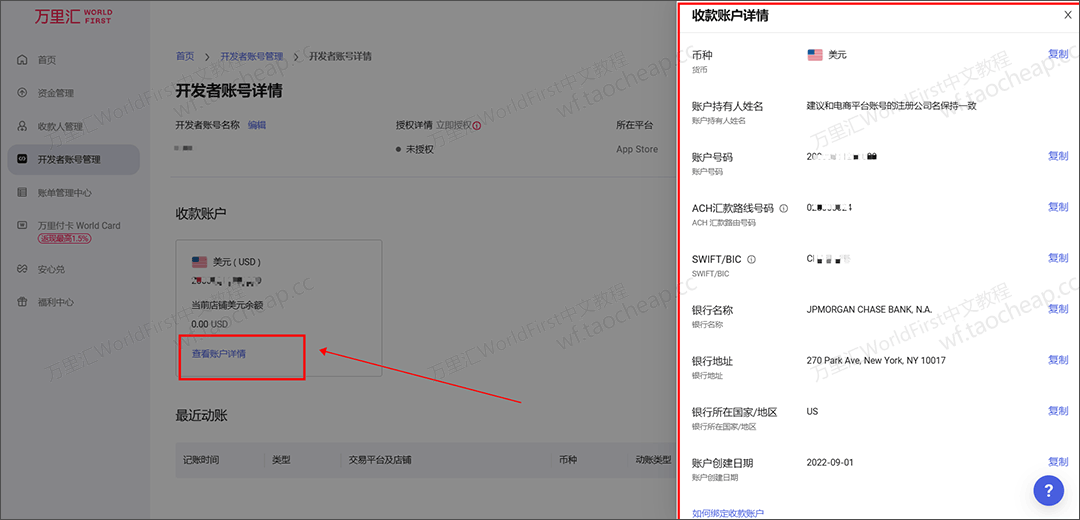The image size is (1080, 520).
Task: Copy the 银行名称 value
Action: [1058, 309]
